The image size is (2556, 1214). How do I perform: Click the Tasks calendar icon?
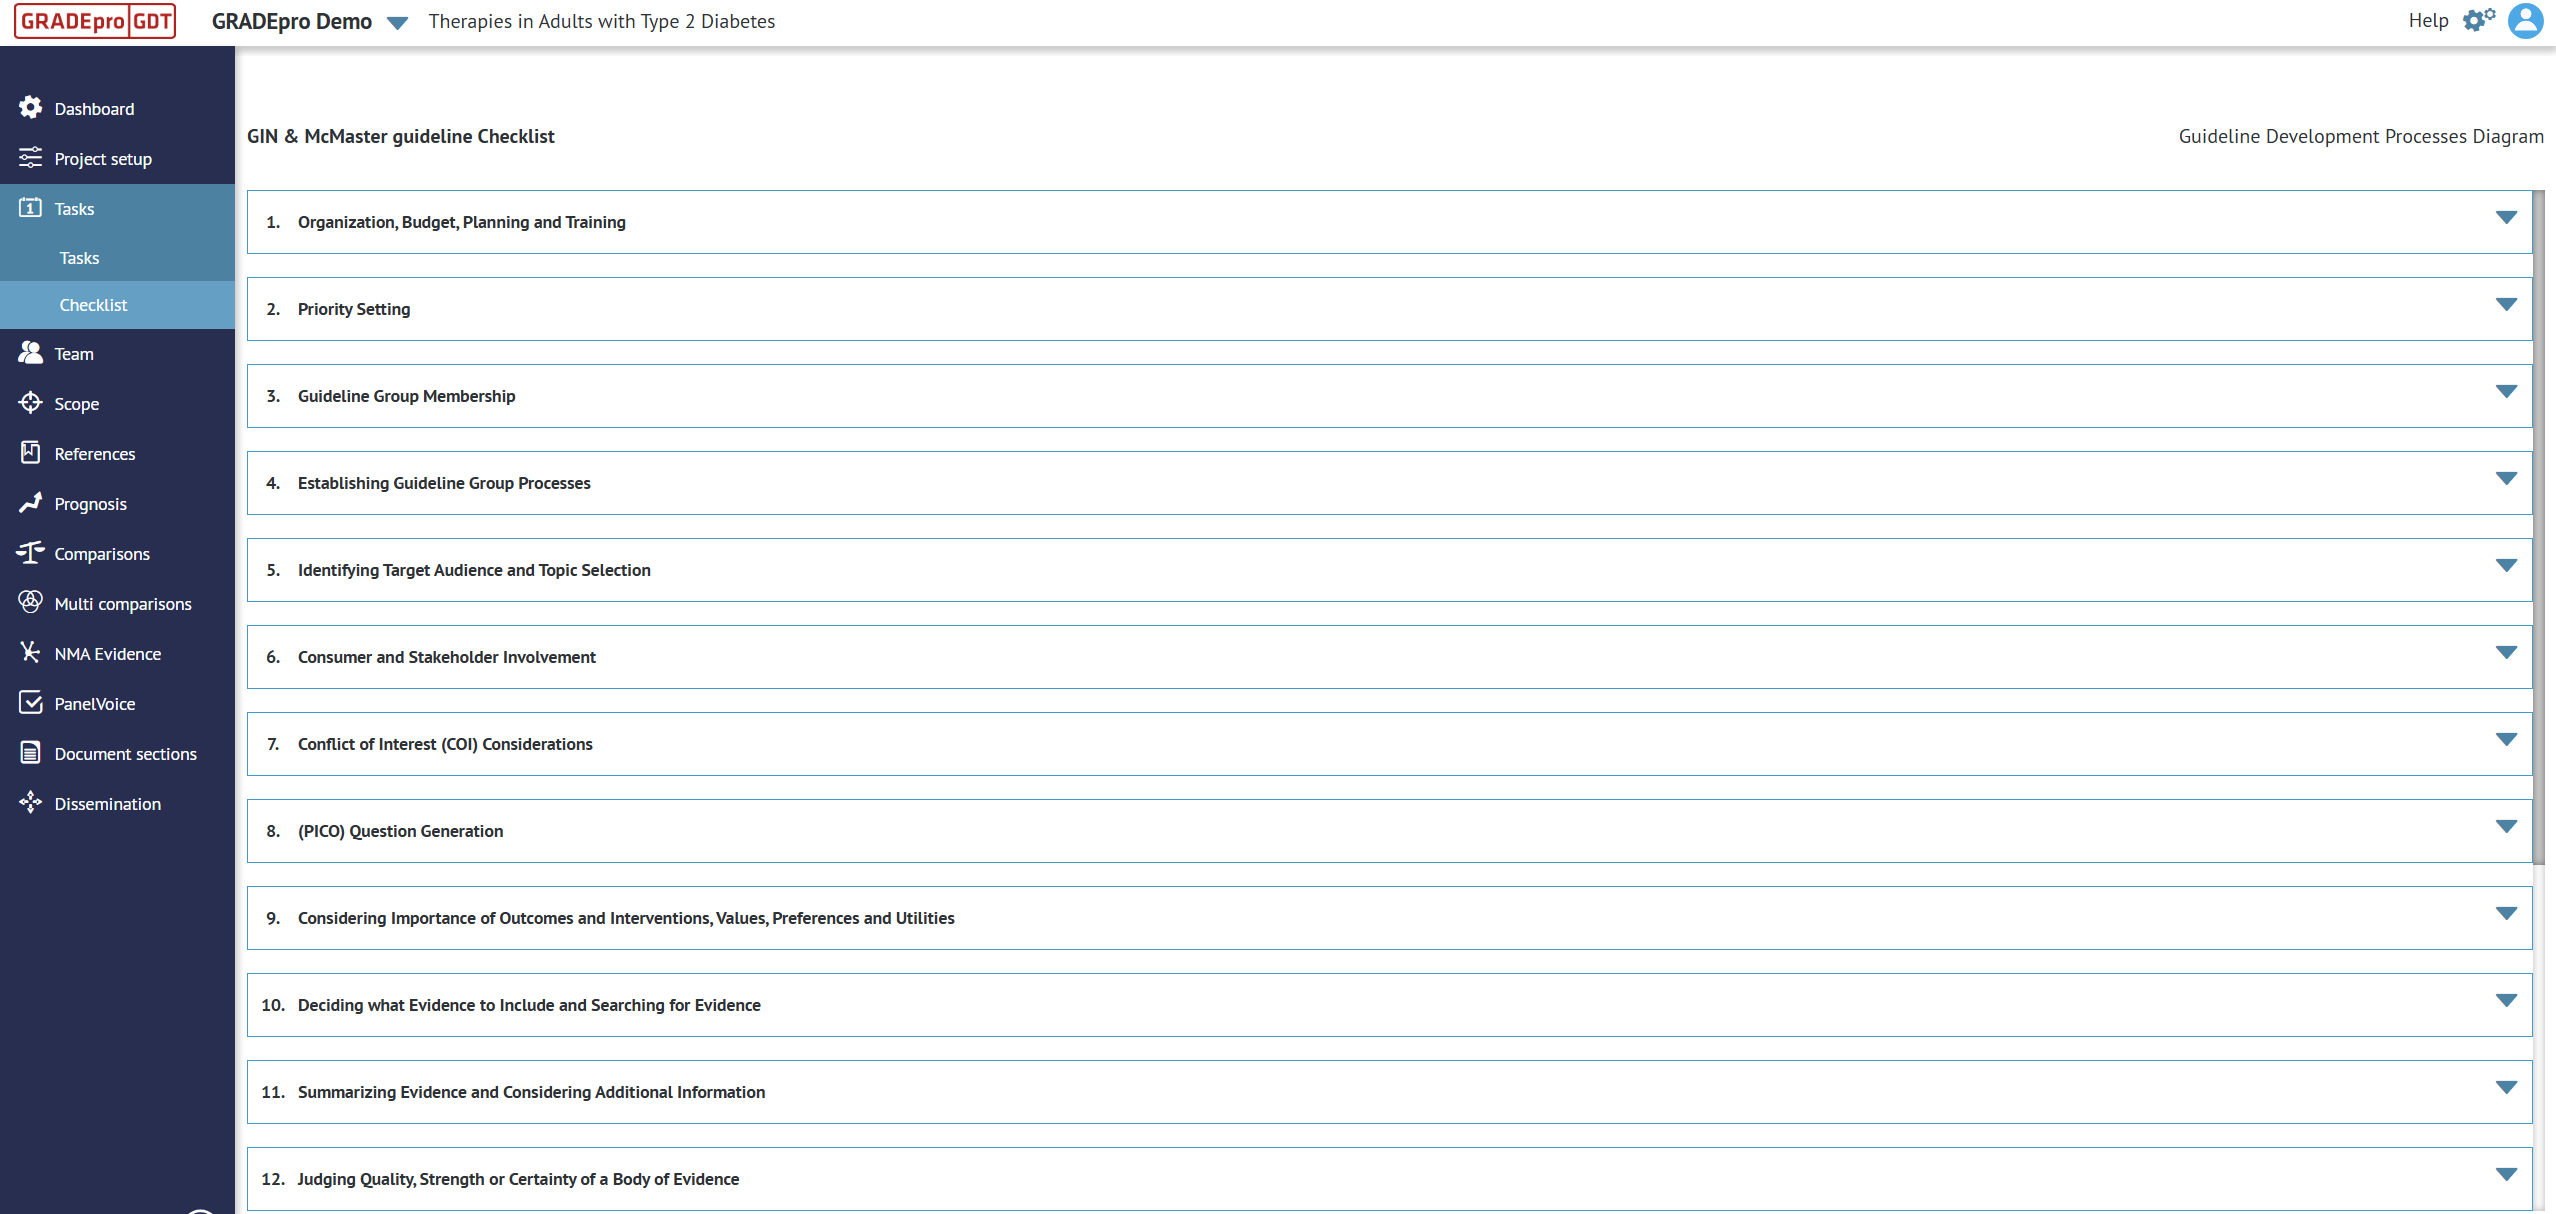[30, 207]
